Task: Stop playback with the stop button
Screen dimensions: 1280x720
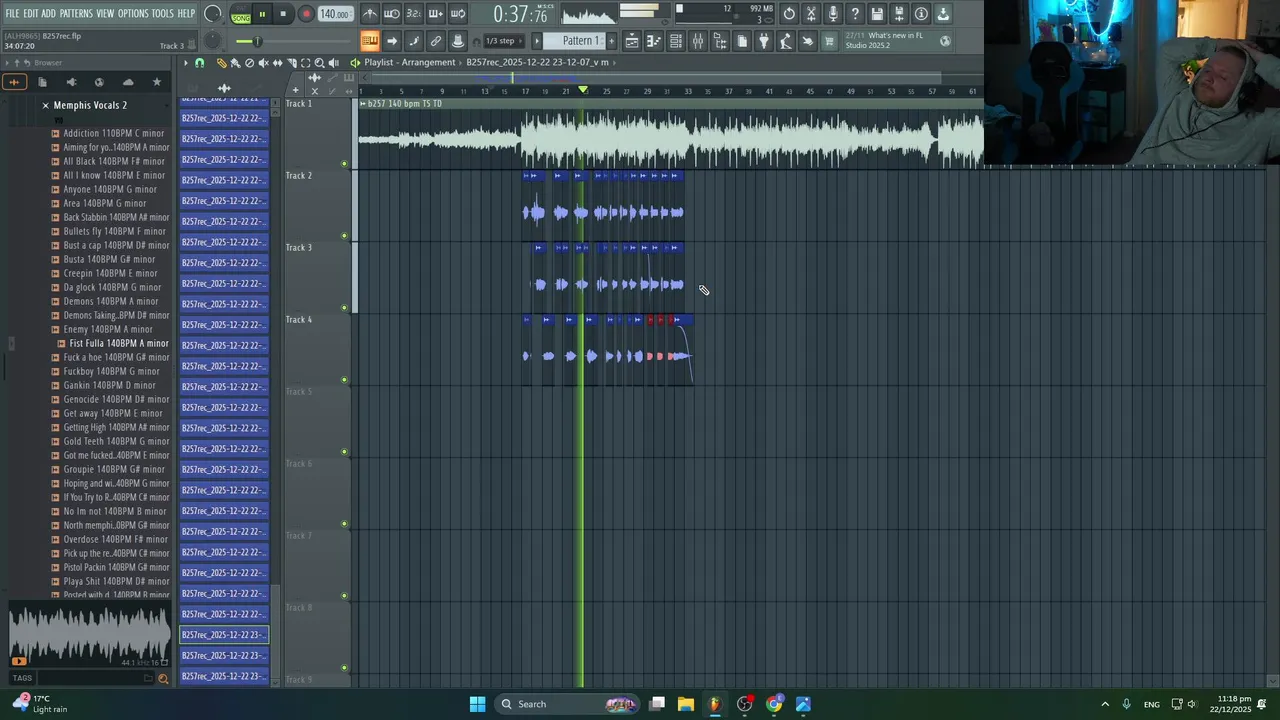Action: (283, 14)
